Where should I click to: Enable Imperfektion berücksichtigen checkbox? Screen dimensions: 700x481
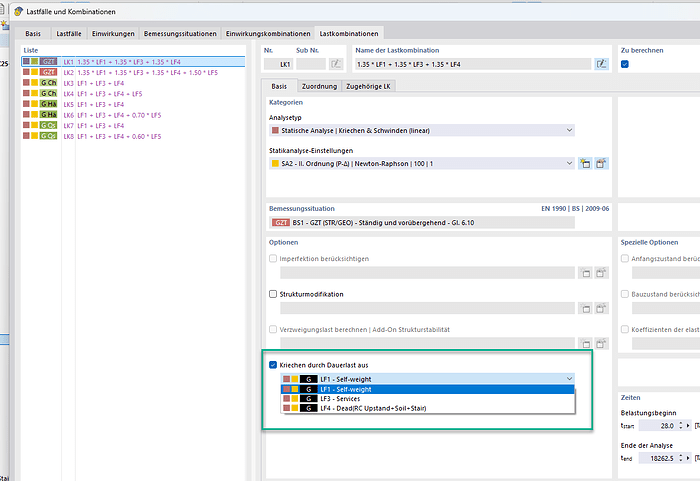pos(273,259)
